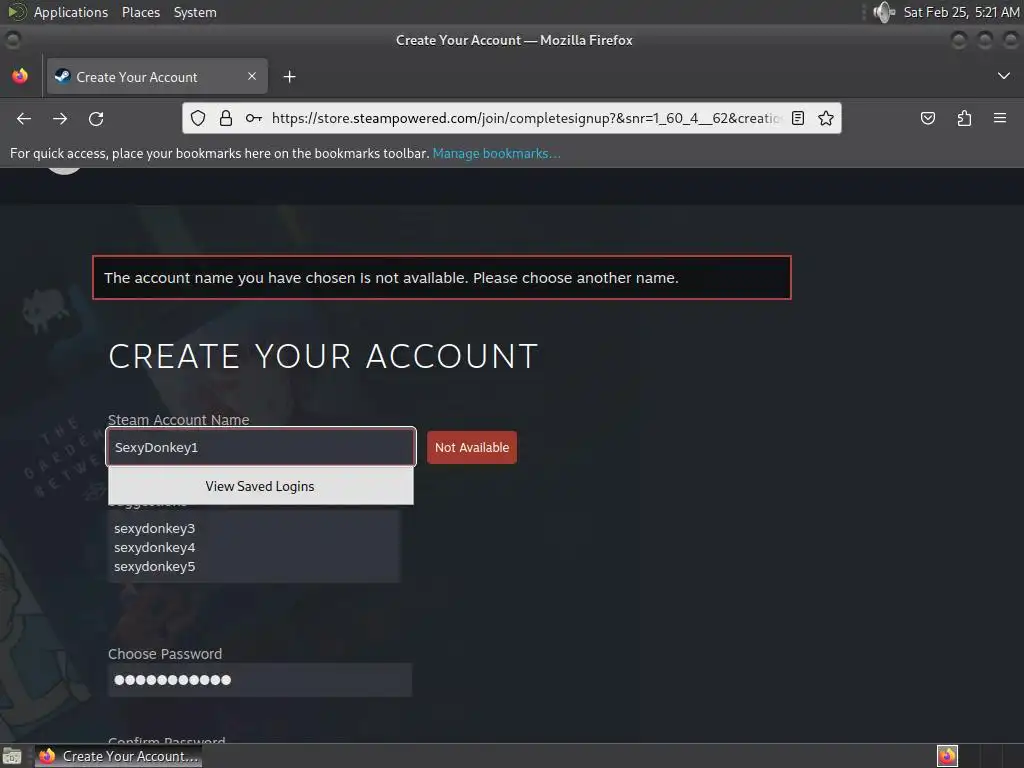Click the address bar URL
This screenshot has height=768, width=1024.
(526, 118)
